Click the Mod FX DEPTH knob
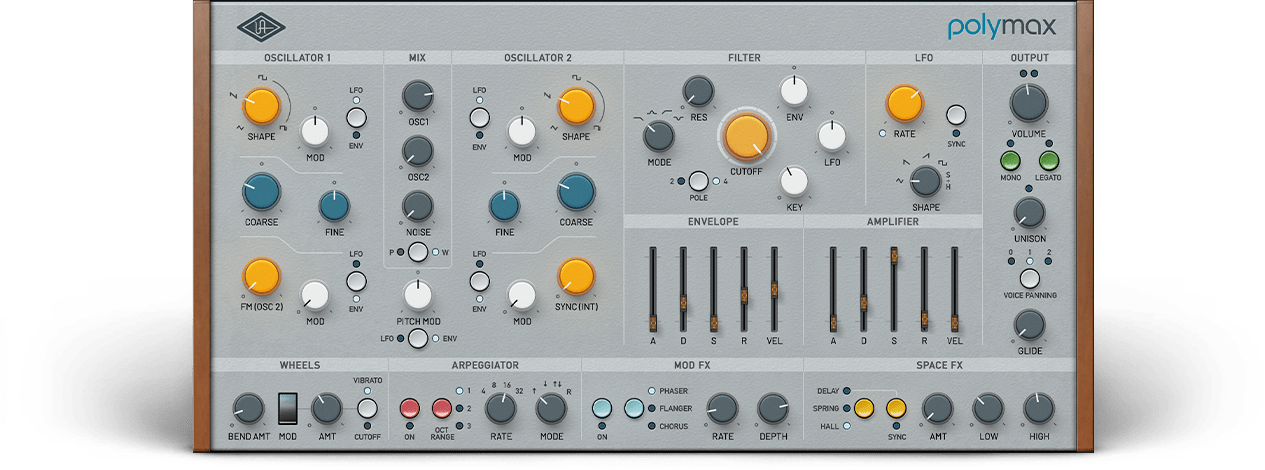1265x470 pixels. (772, 408)
